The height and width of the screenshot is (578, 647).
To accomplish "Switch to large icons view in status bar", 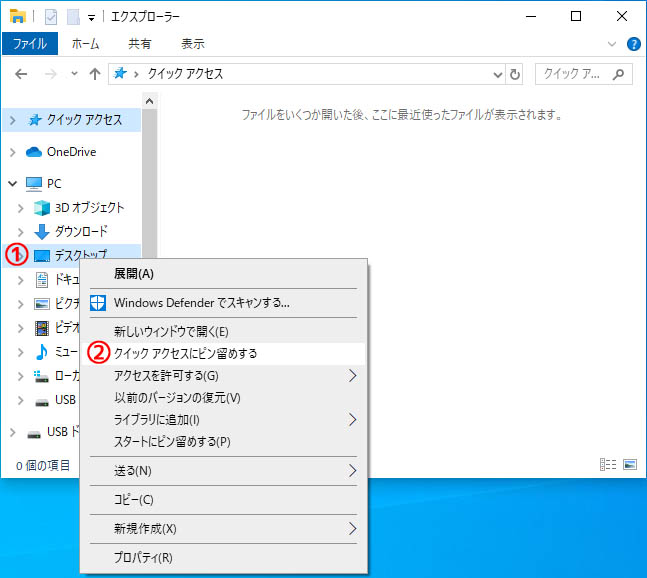I will (630, 465).
